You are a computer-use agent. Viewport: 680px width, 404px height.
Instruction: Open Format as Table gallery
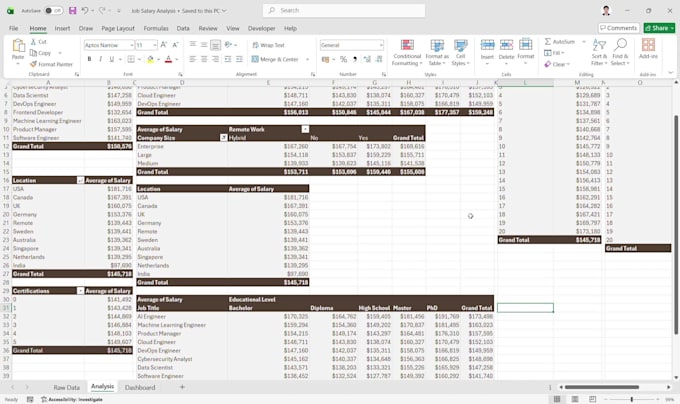437,52
